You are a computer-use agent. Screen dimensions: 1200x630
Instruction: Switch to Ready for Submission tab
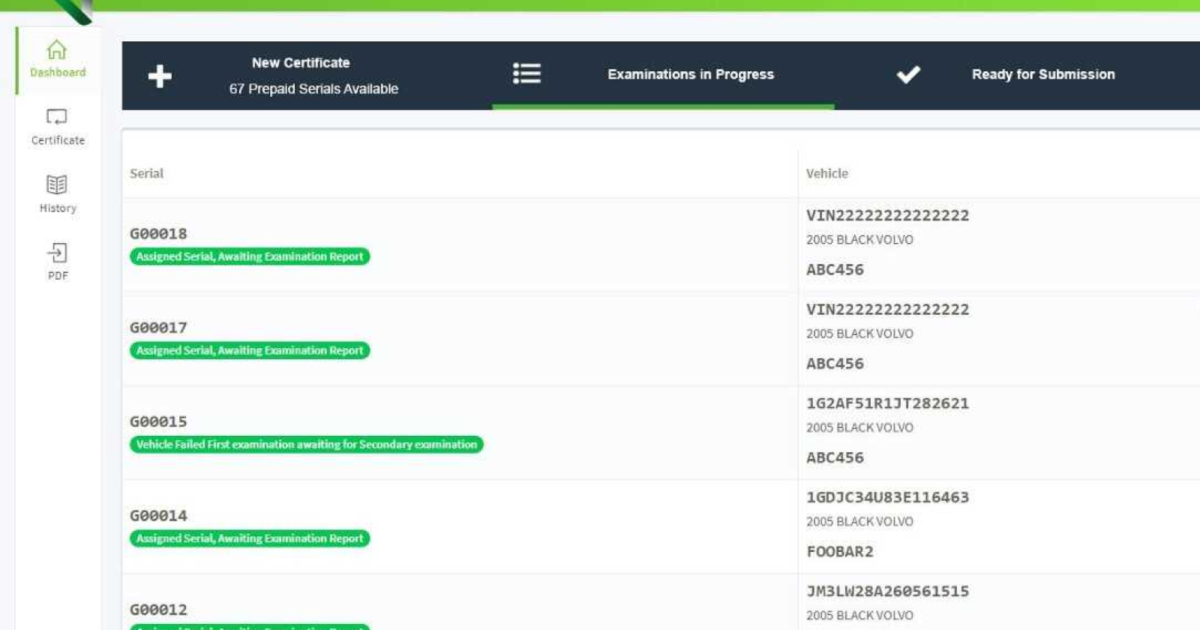click(1042, 75)
